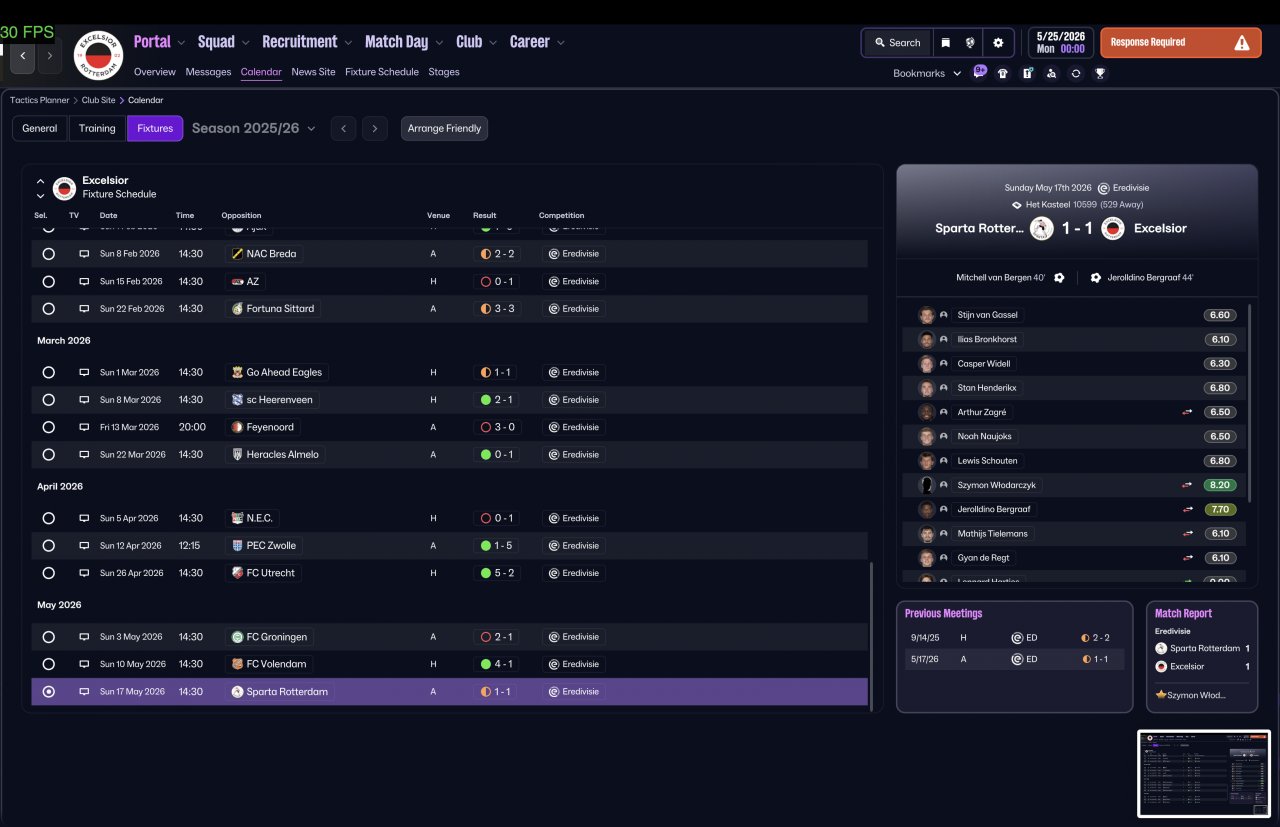The height and width of the screenshot is (827, 1280).
Task: Open the messages bubble with 9+ badge
Action: pyautogui.click(x=980, y=72)
